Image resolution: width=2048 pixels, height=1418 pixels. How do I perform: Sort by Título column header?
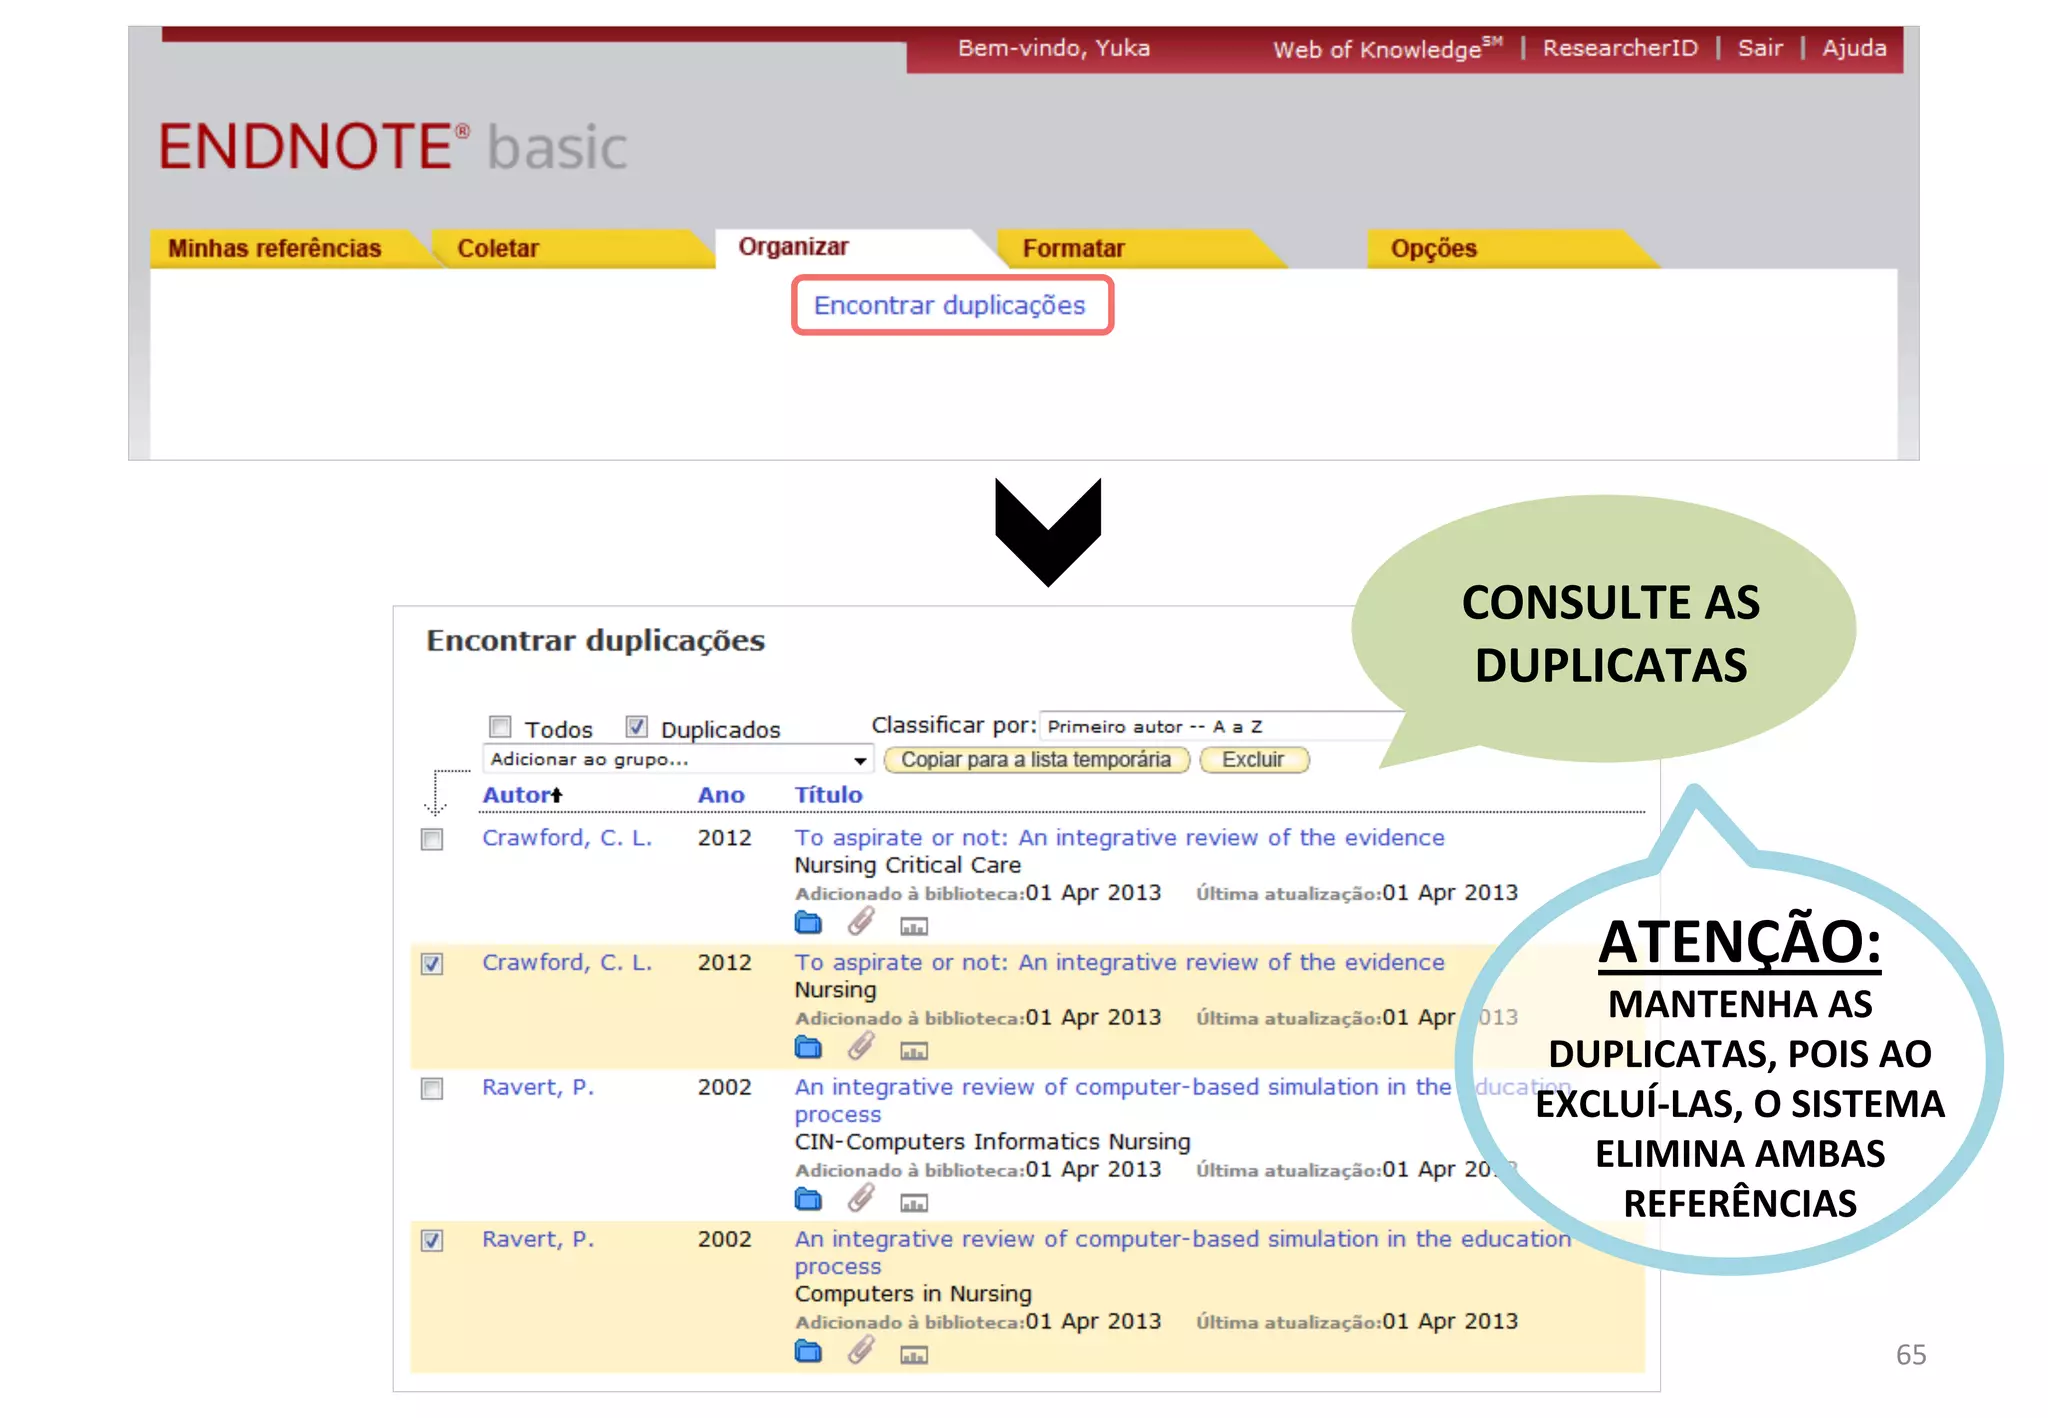(828, 795)
